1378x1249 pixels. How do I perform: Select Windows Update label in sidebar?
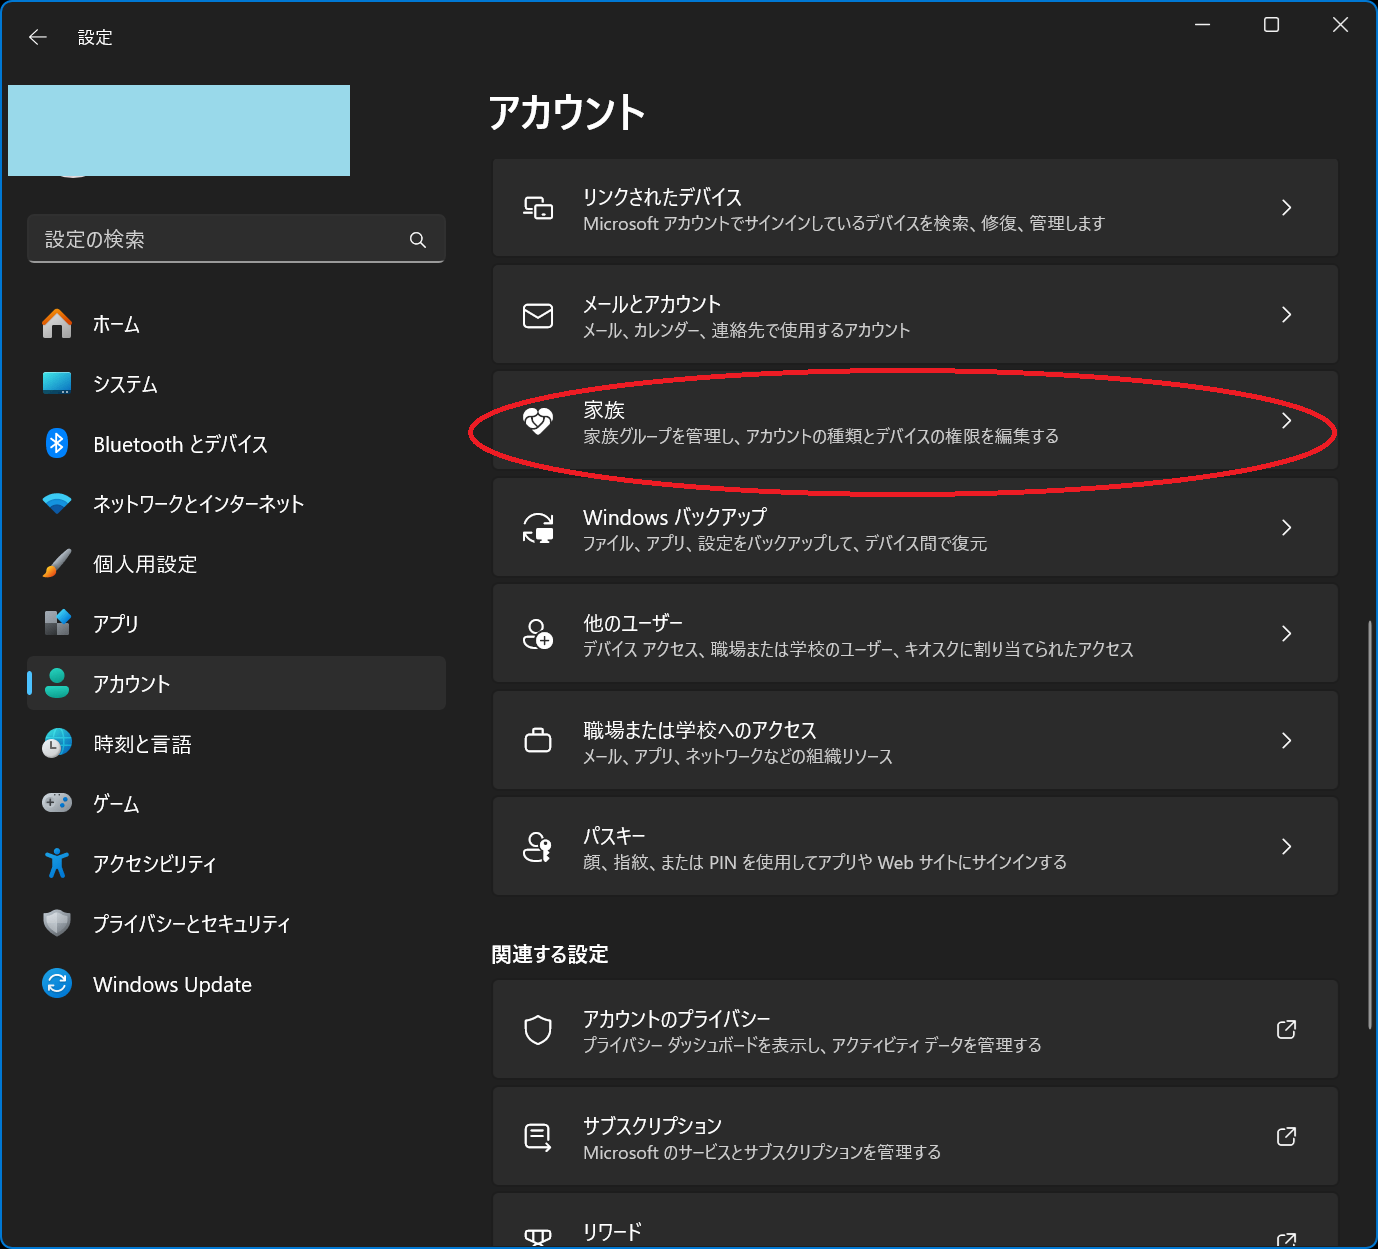[x=172, y=984]
